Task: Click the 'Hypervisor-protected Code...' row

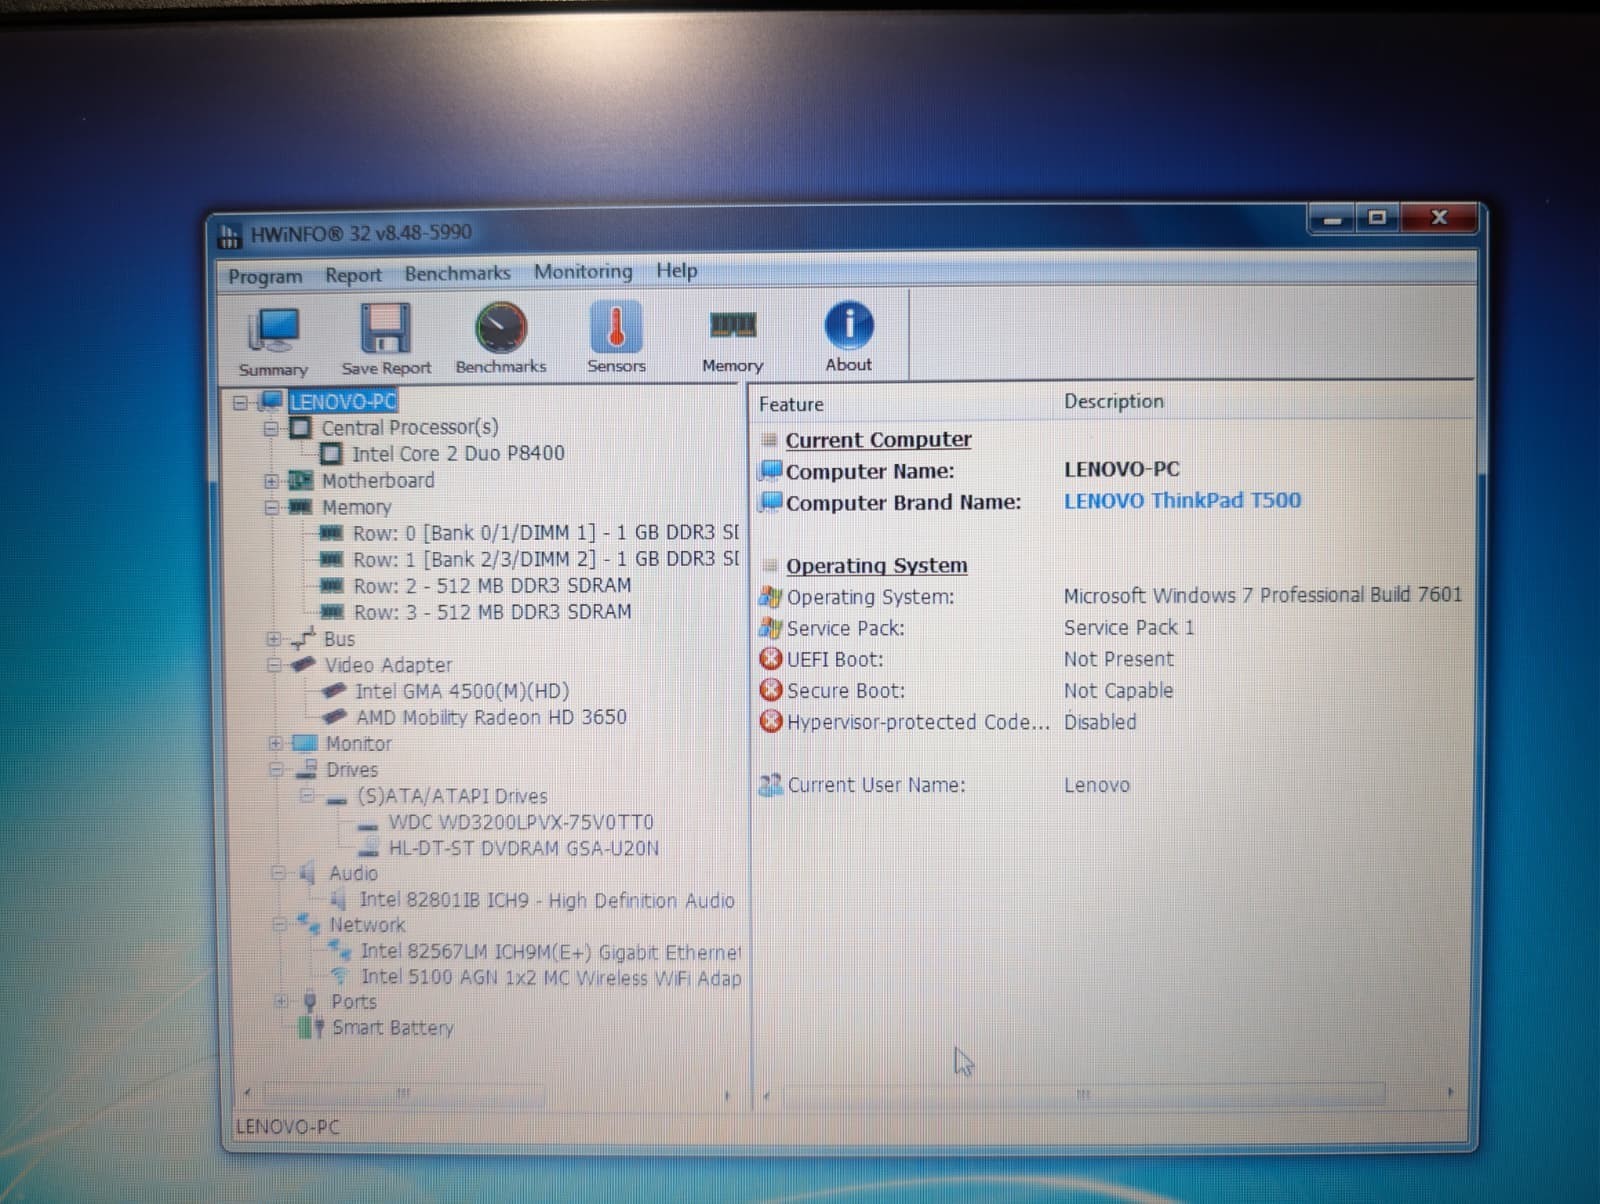Action: 948,722
